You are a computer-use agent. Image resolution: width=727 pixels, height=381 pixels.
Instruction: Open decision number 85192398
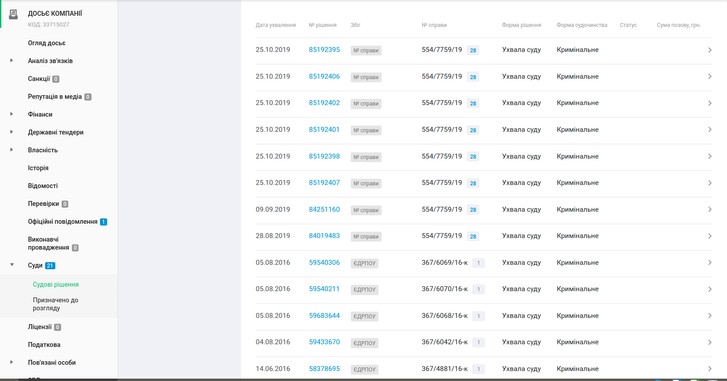pos(324,156)
